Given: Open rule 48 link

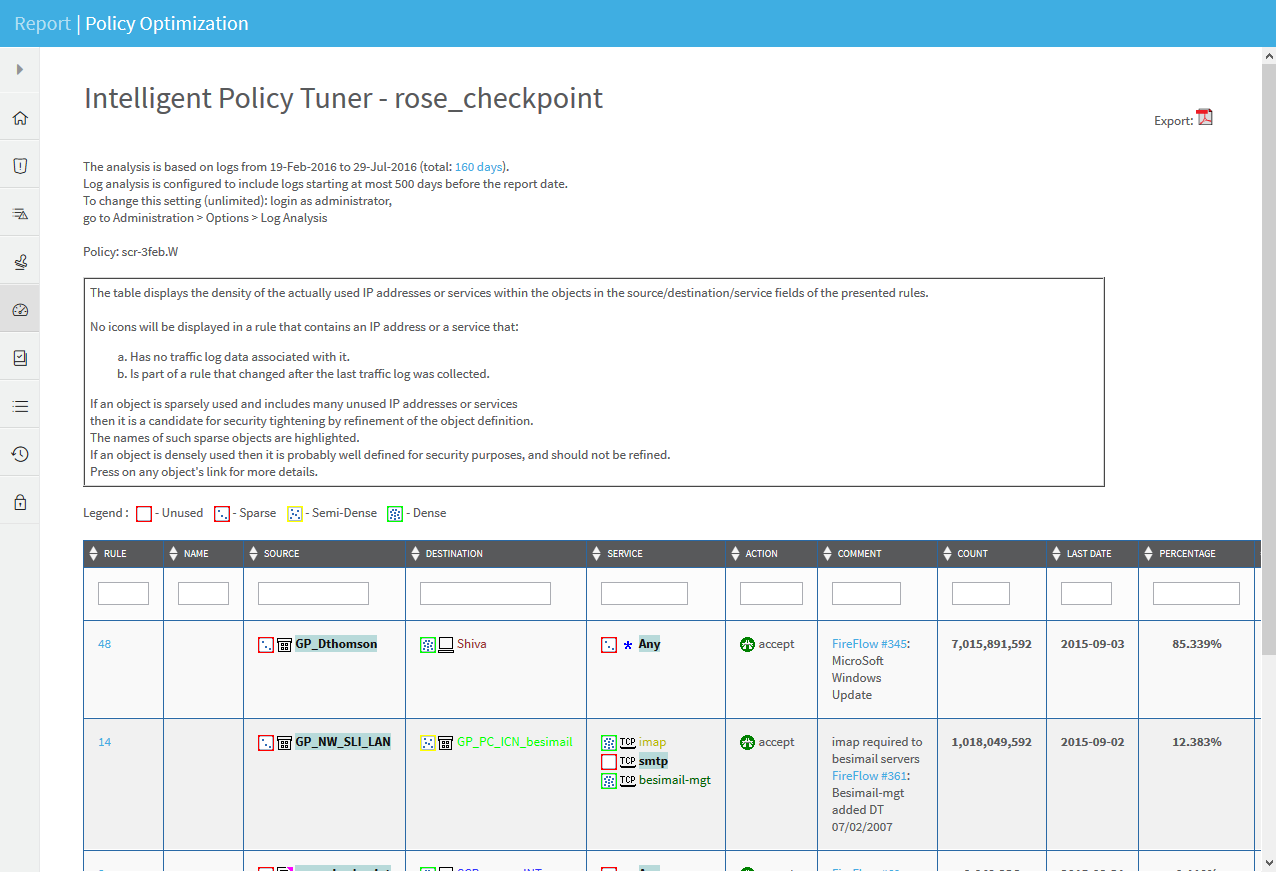Looking at the screenshot, I should 105,644.
